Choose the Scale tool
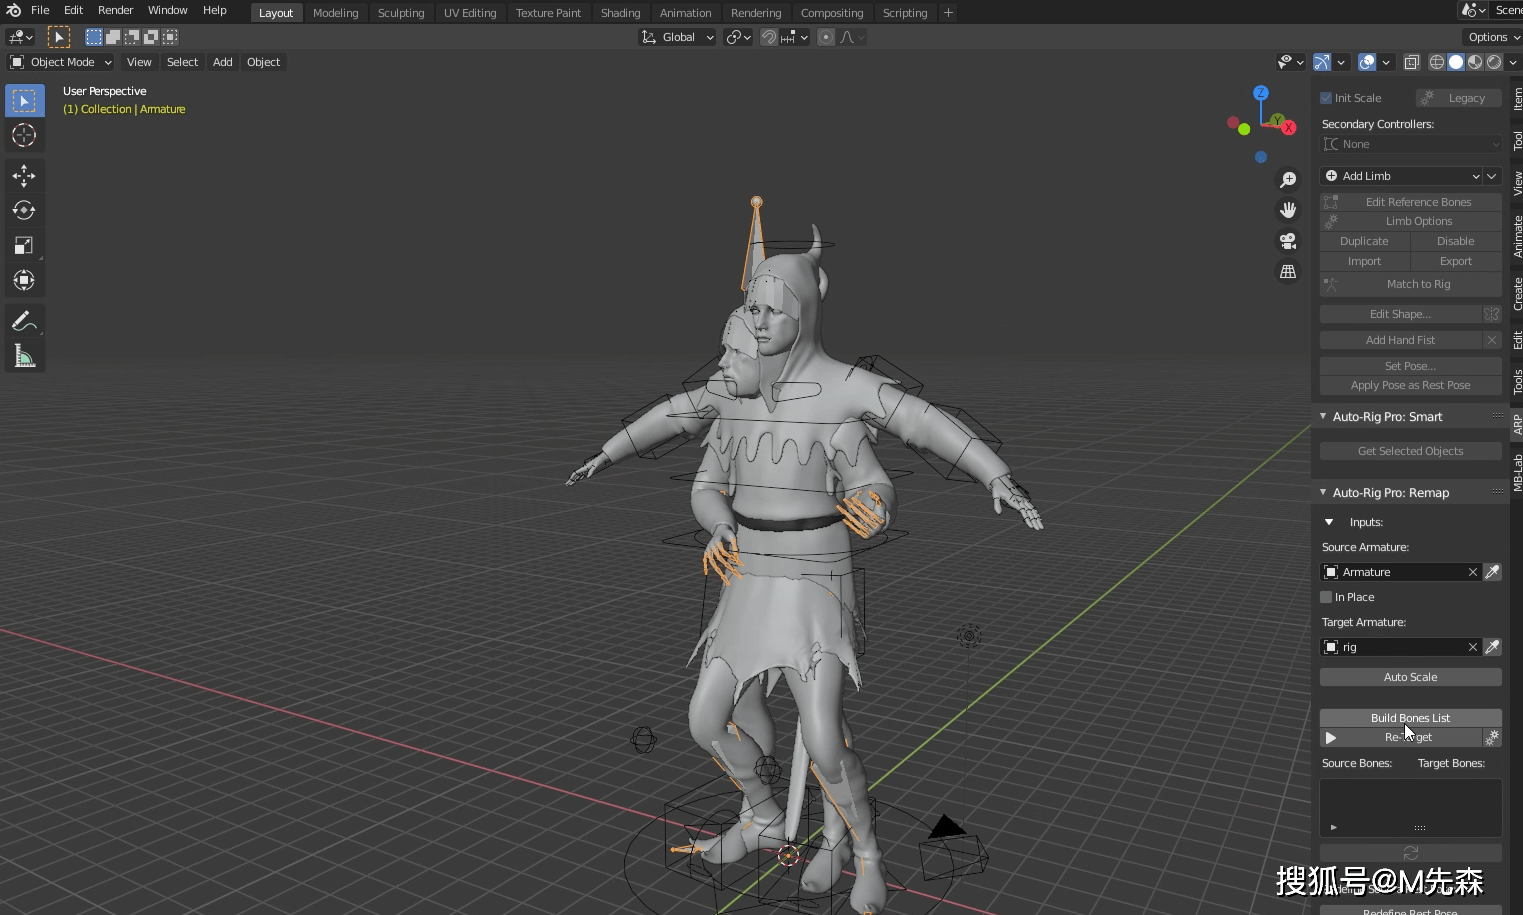1523x915 pixels. 24,246
